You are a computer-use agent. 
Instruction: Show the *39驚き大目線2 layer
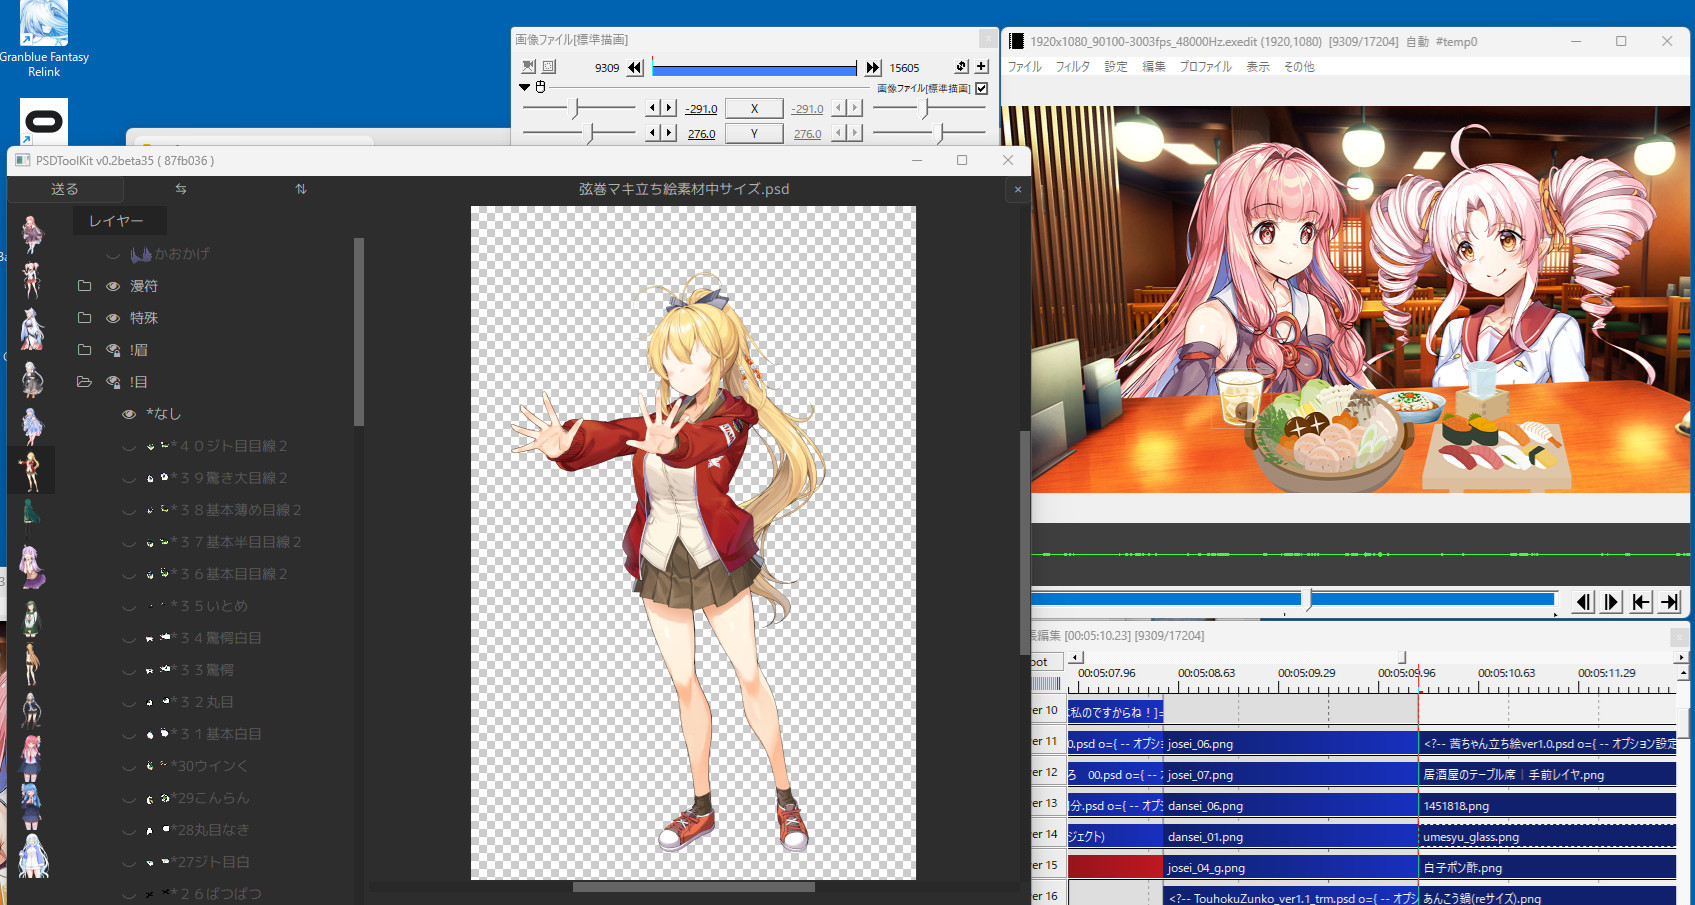(x=129, y=479)
